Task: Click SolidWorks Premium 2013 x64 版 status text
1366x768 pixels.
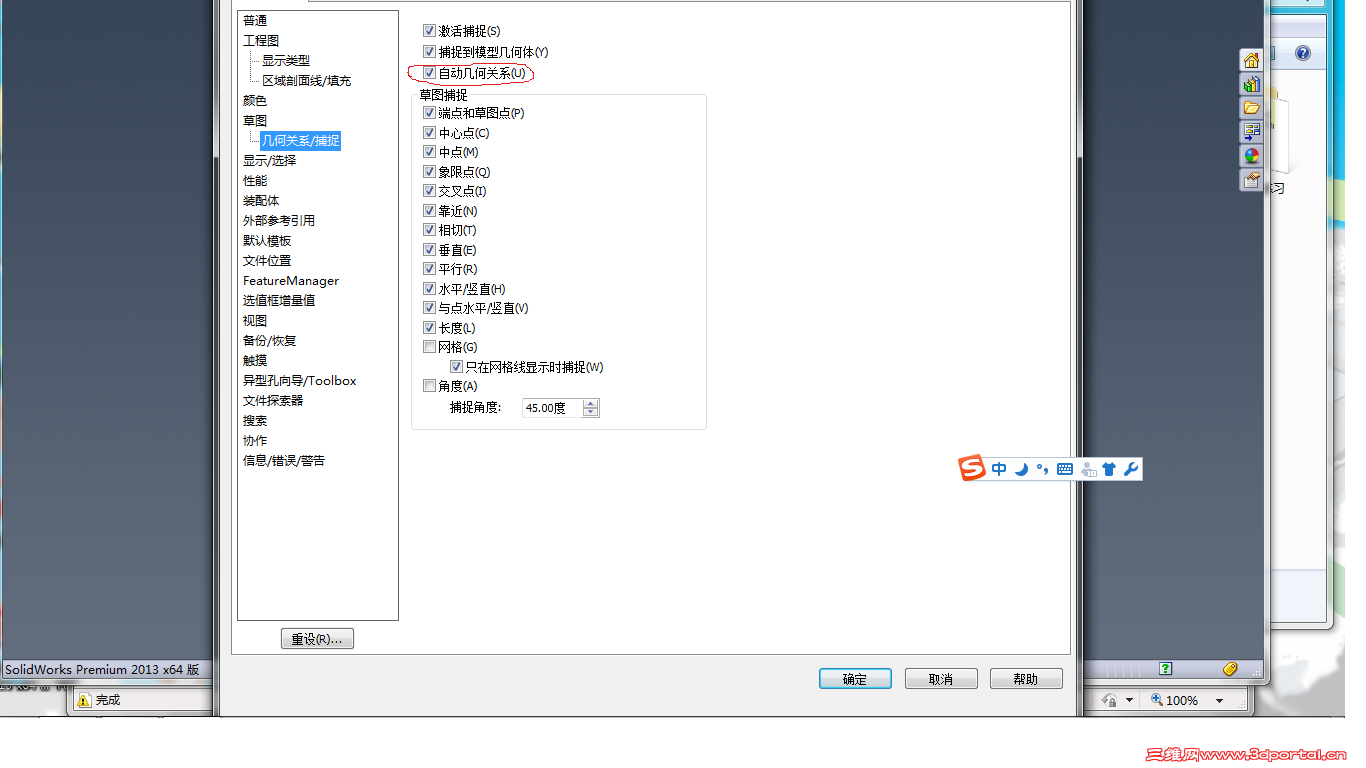Action: pos(102,669)
